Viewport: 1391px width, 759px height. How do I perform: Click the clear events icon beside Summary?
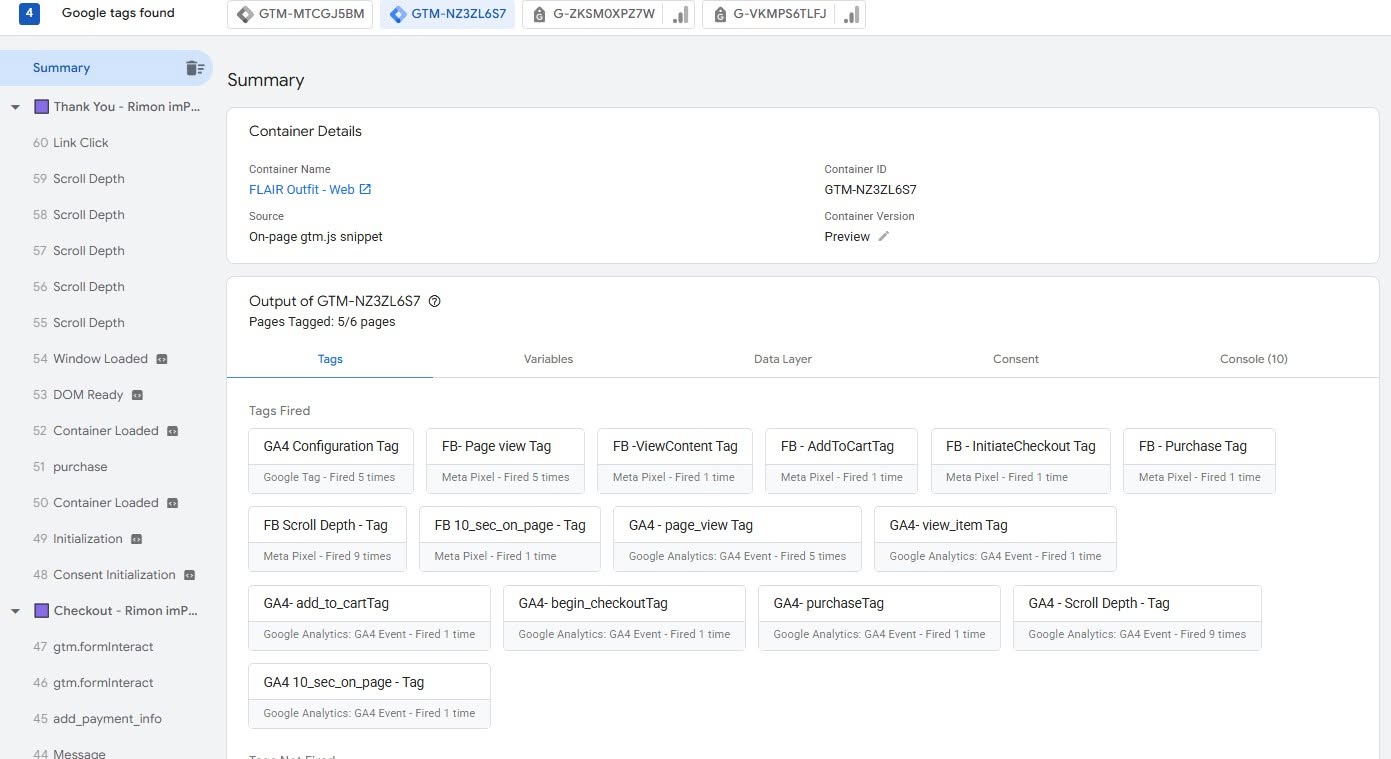pos(194,68)
